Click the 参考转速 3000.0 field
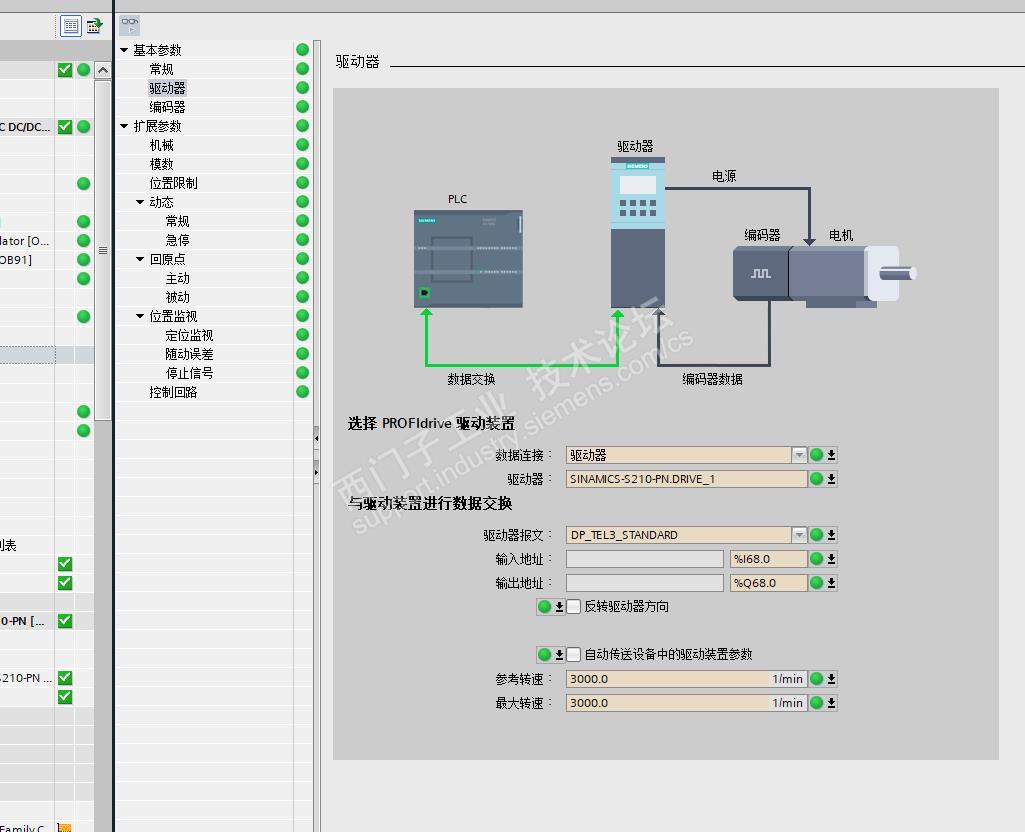The image size is (1025, 832). 686,679
